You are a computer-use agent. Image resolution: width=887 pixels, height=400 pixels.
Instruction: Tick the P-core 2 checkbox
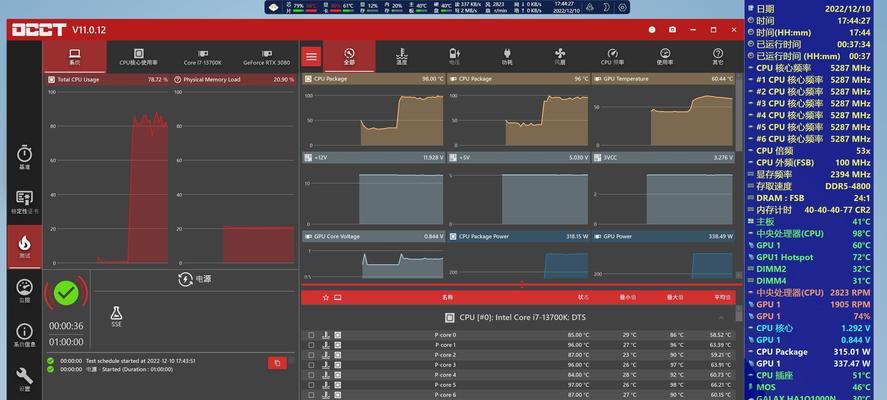(x=311, y=355)
